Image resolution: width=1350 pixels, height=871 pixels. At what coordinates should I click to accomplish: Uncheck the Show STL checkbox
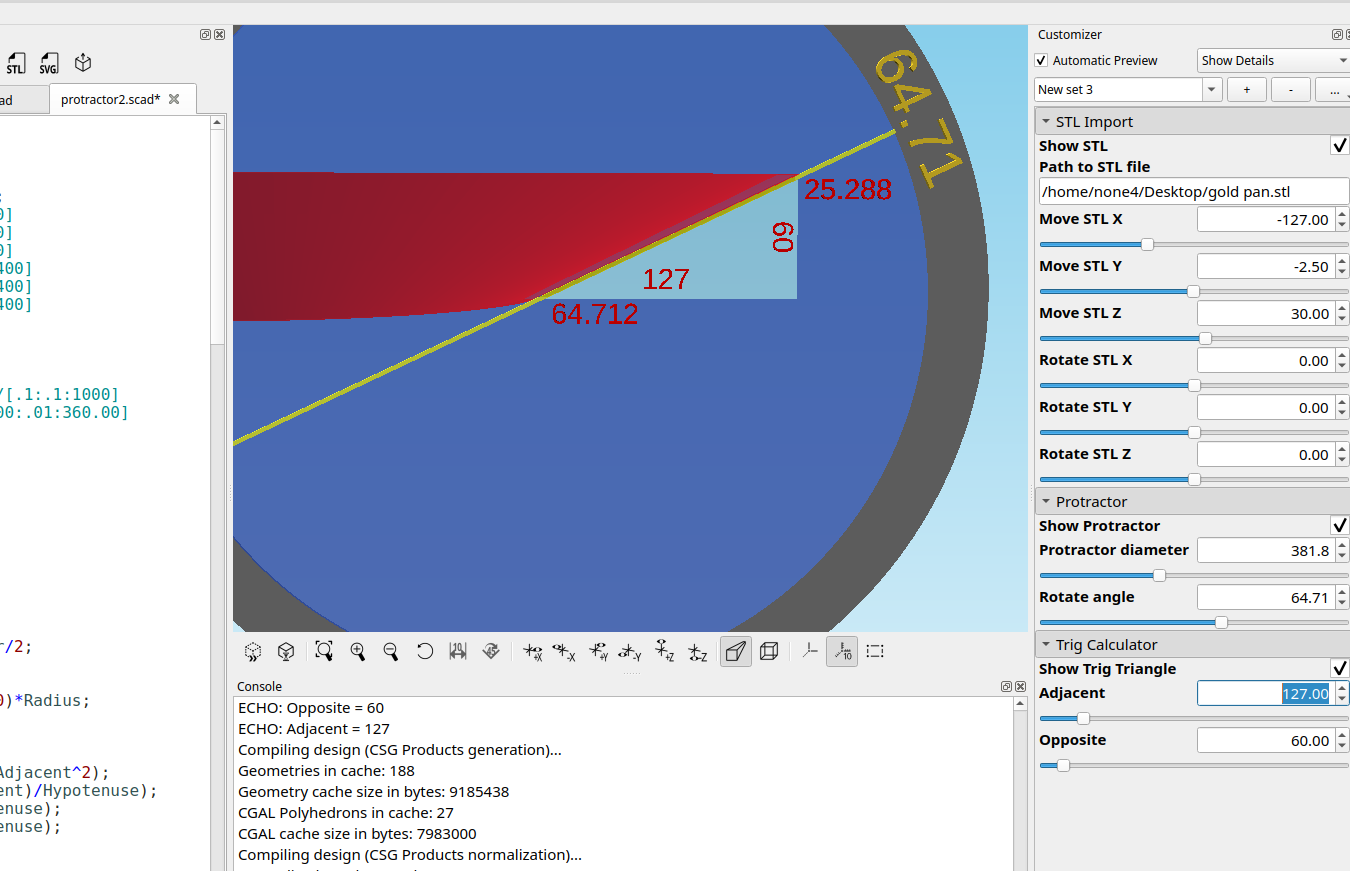click(1339, 146)
